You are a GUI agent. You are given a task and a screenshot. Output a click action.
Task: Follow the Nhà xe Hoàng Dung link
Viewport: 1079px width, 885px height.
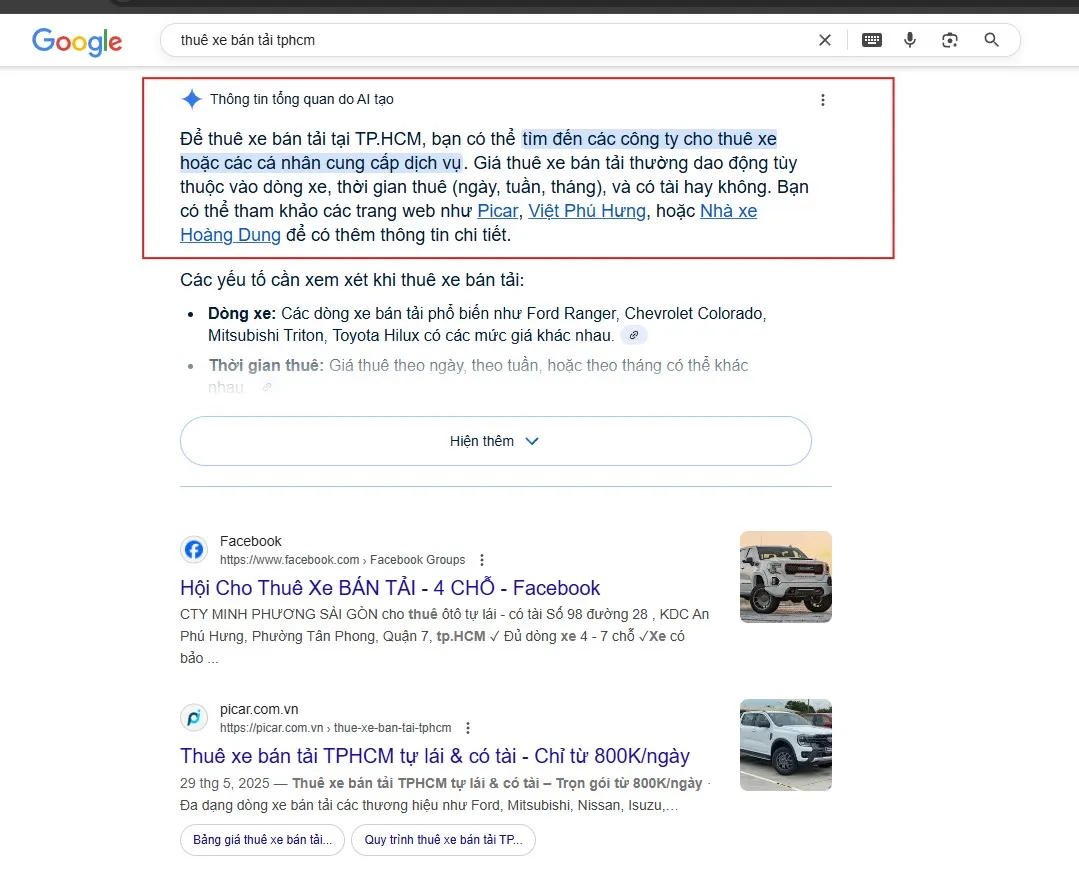pyautogui.click(x=728, y=211)
